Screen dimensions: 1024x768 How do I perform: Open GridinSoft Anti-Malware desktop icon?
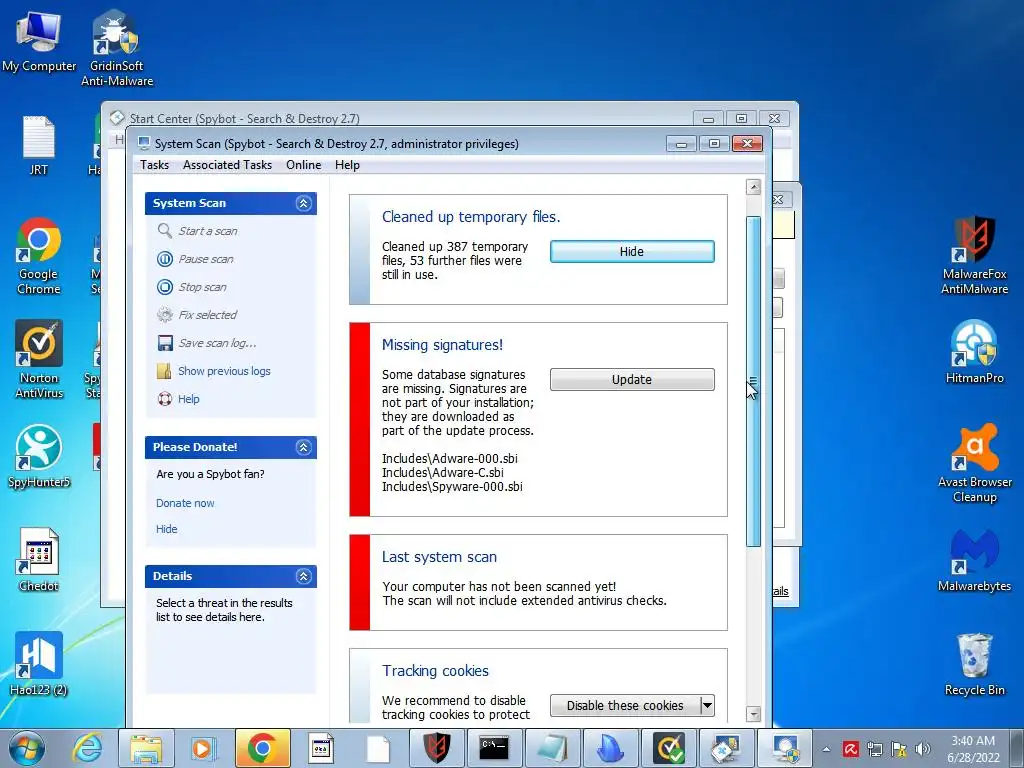[117, 49]
